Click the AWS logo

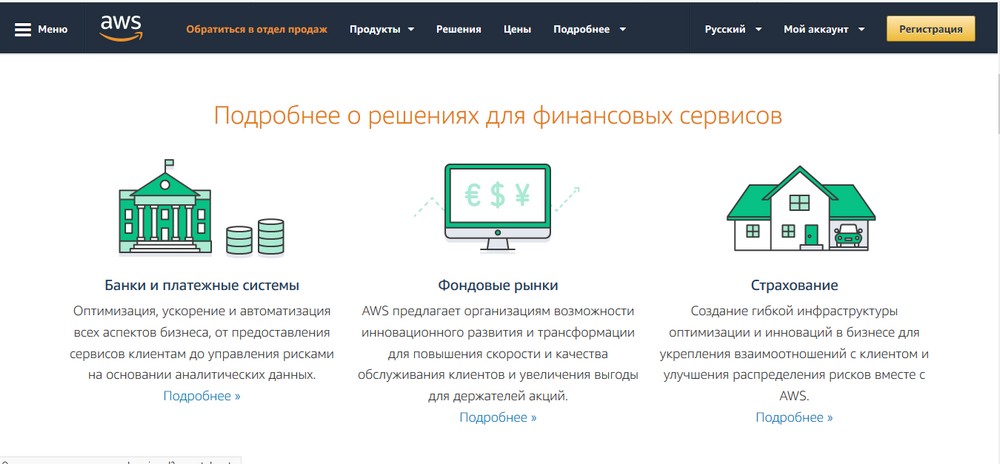121,27
